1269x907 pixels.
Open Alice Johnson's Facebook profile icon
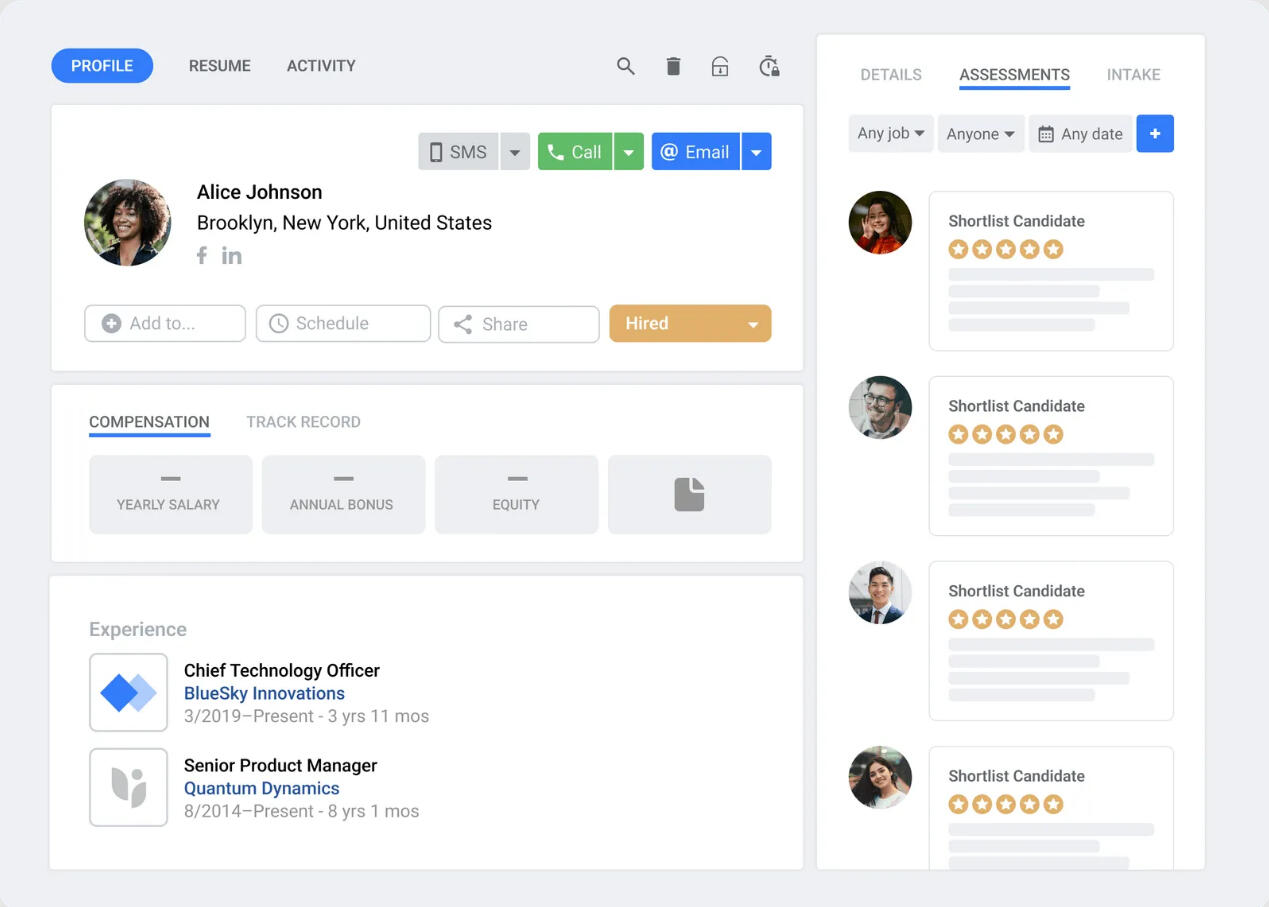point(202,256)
